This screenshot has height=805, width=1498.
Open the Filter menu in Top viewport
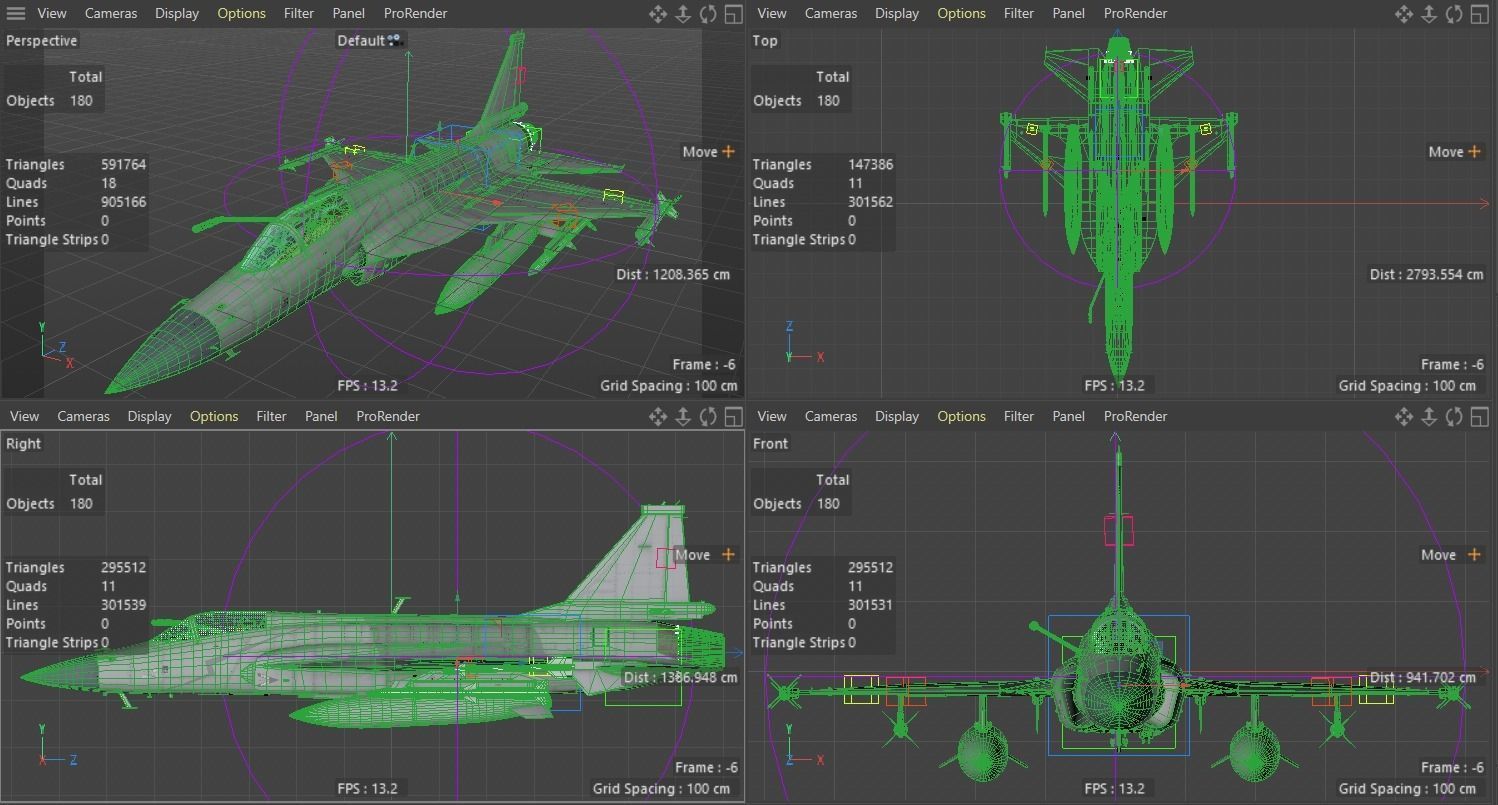pyautogui.click(x=1019, y=13)
